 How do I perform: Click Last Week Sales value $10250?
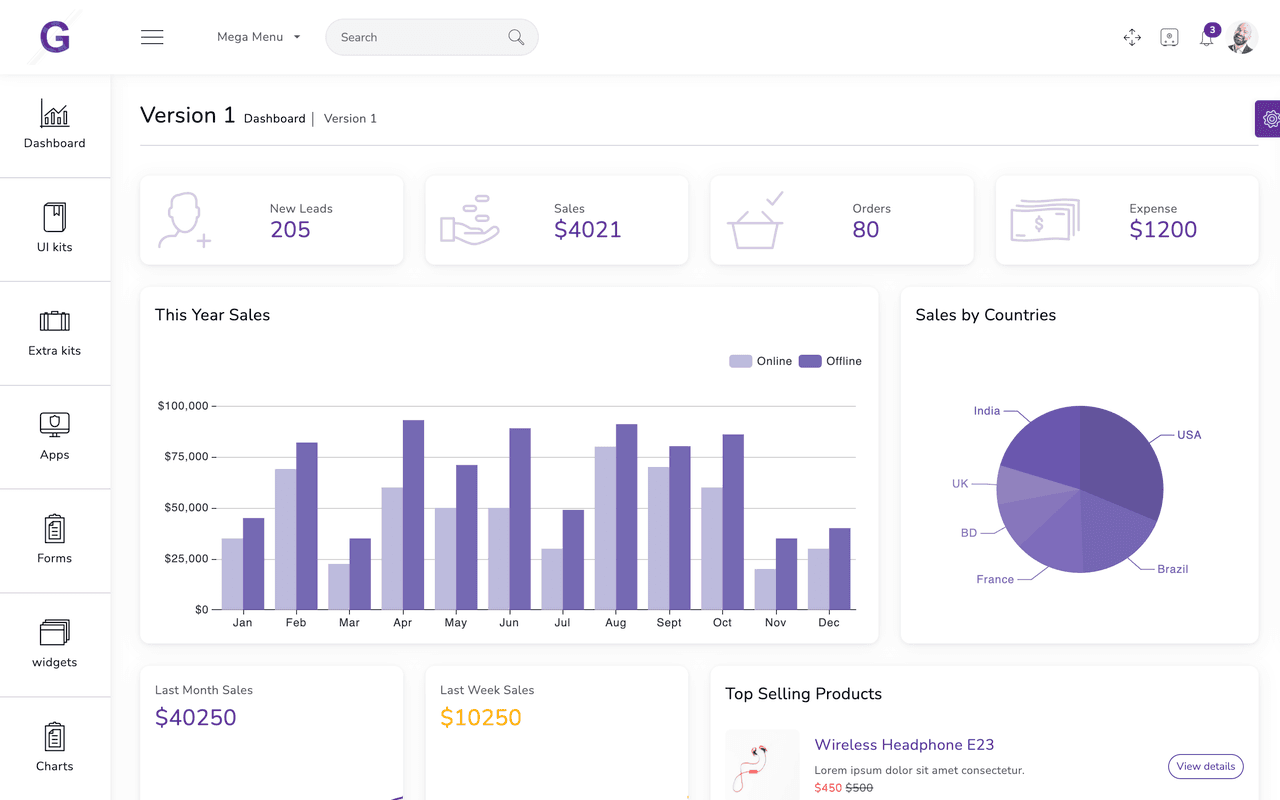pyautogui.click(x=481, y=717)
